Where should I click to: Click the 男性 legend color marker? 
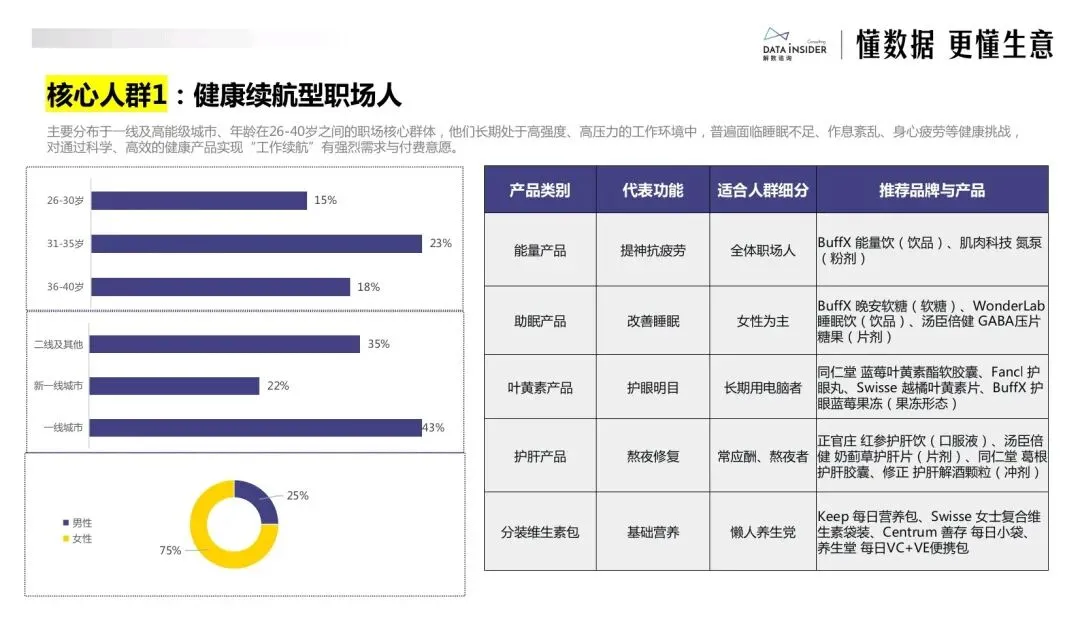click(66, 522)
